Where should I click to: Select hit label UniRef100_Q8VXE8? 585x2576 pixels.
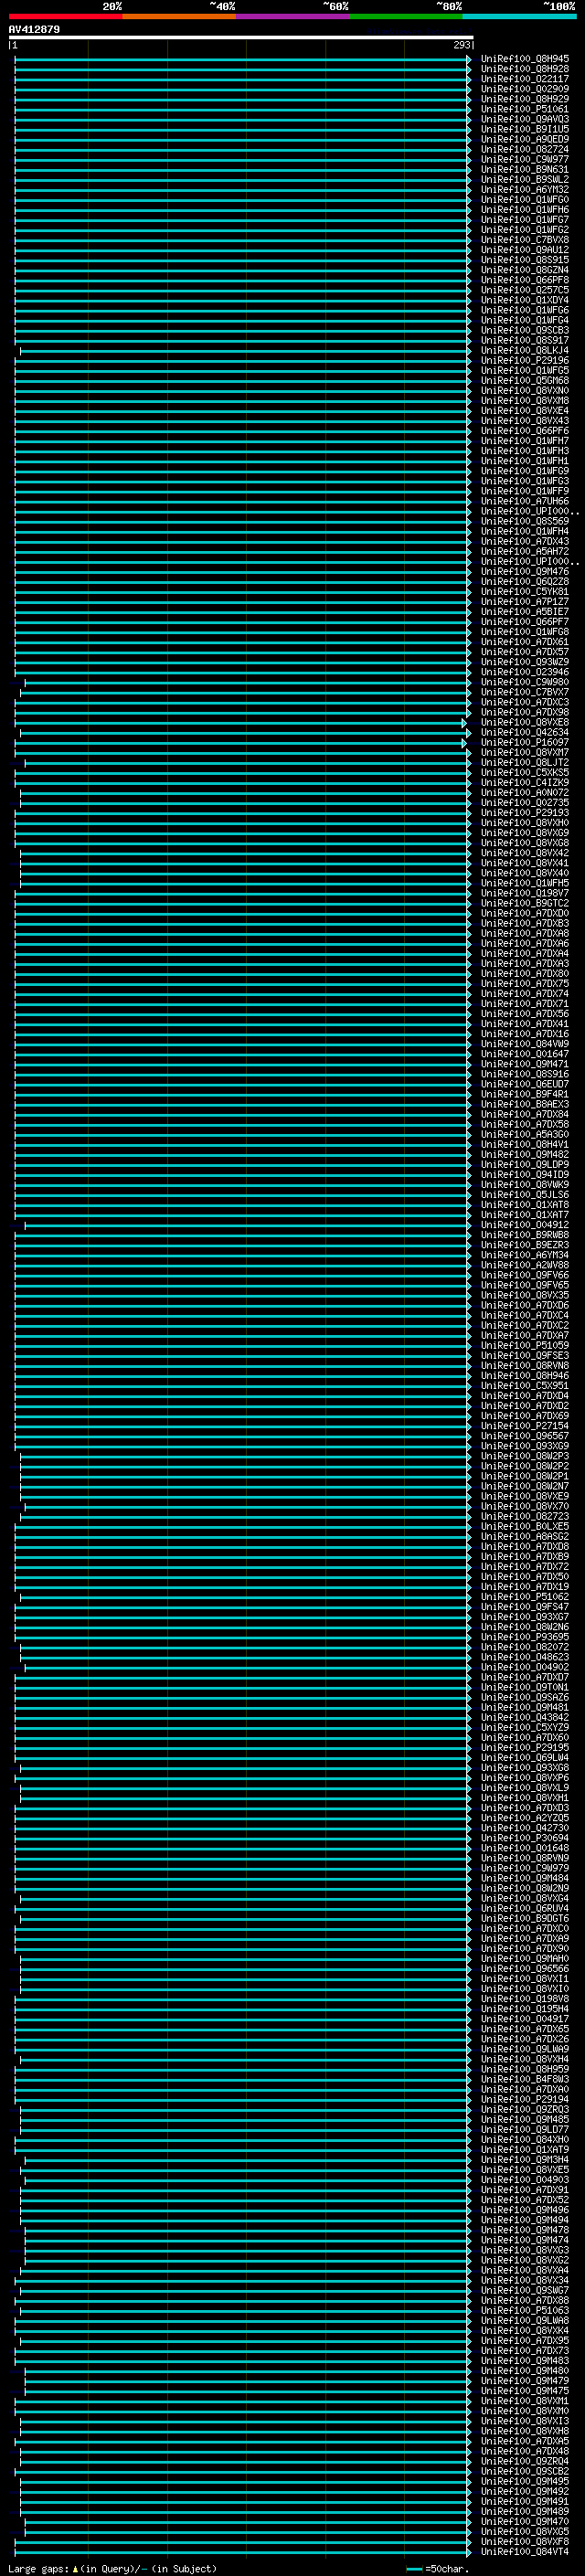(x=525, y=722)
